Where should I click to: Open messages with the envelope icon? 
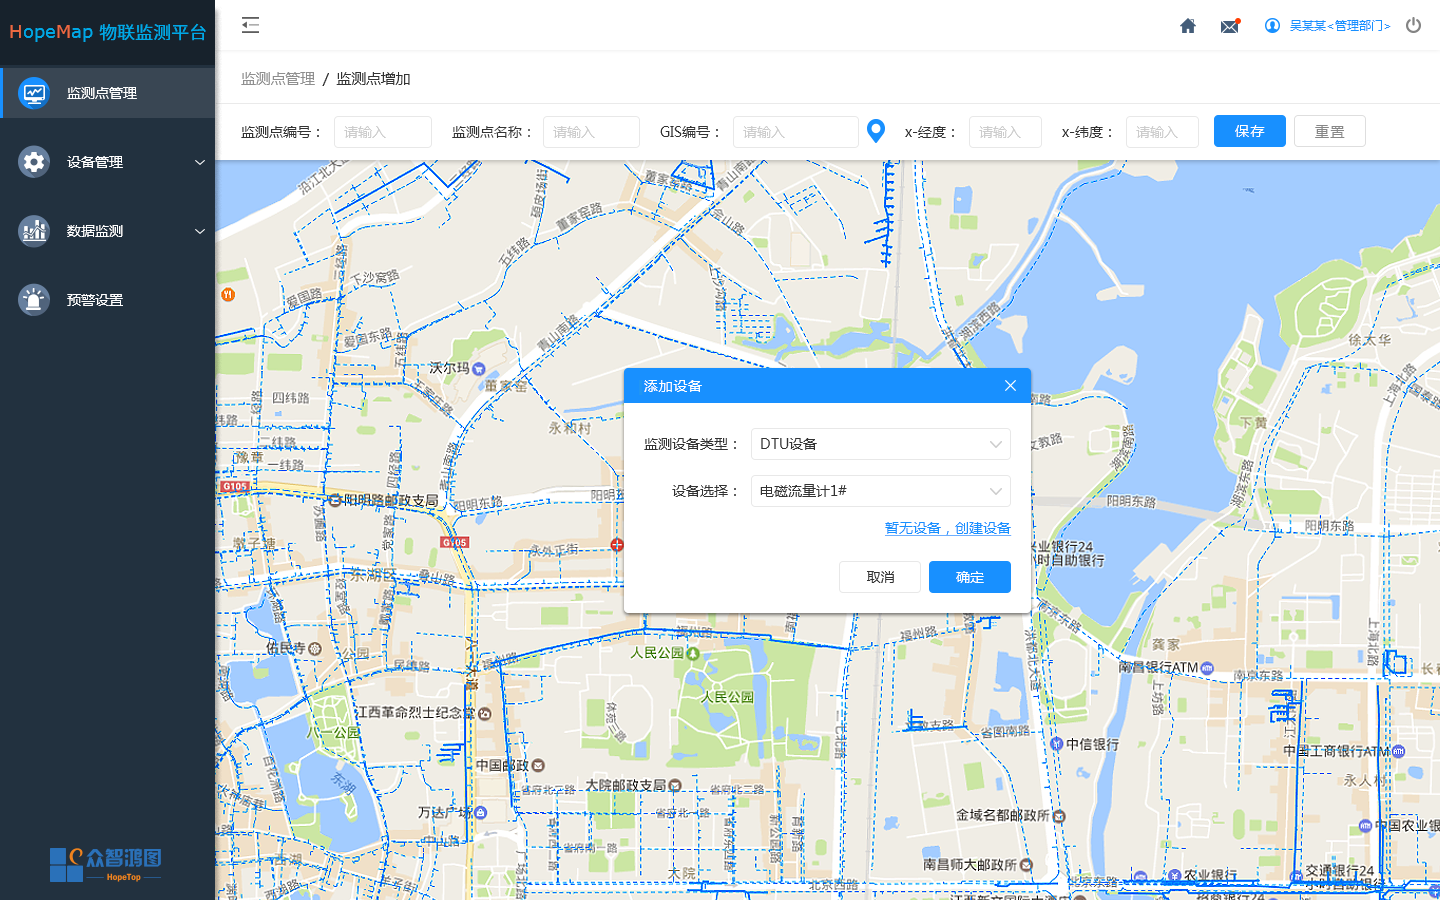pyautogui.click(x=1230, y=26)
